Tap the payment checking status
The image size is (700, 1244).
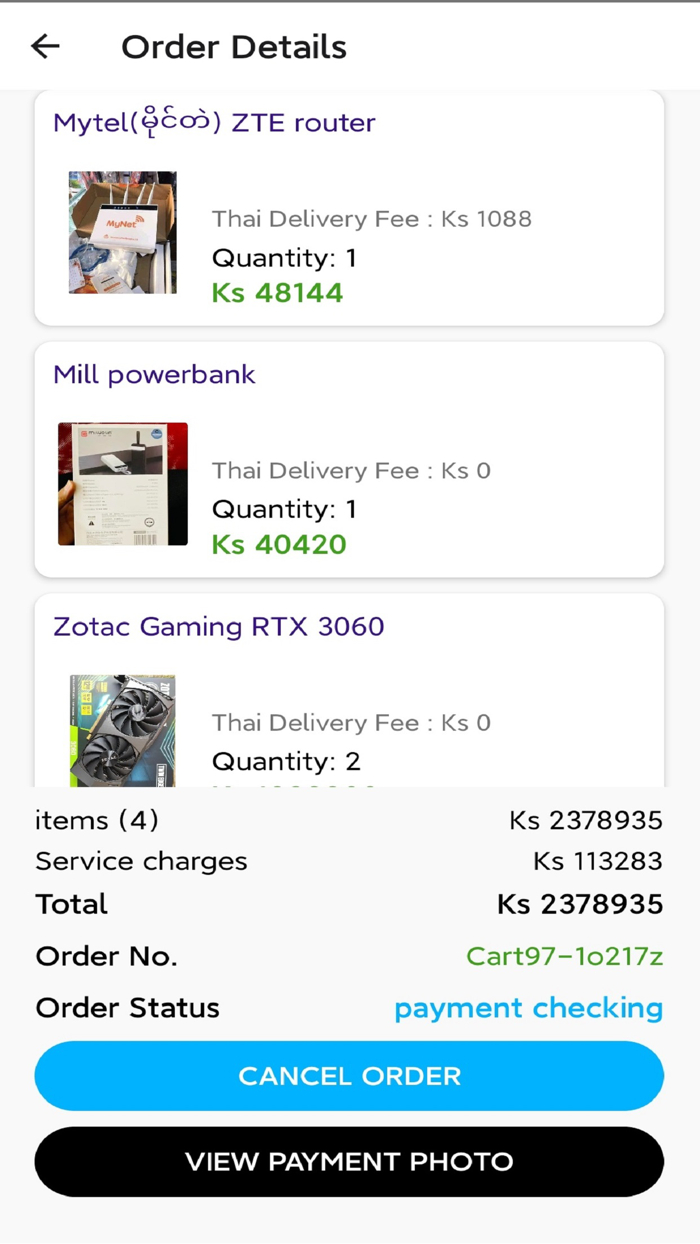pos(529,1008)
